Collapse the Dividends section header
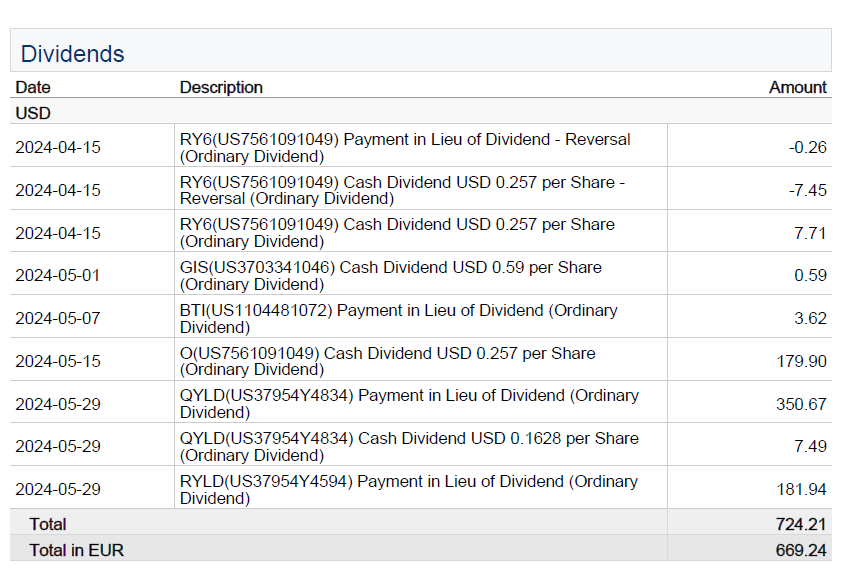Screen dimensions: 864x583 (73, 54)
